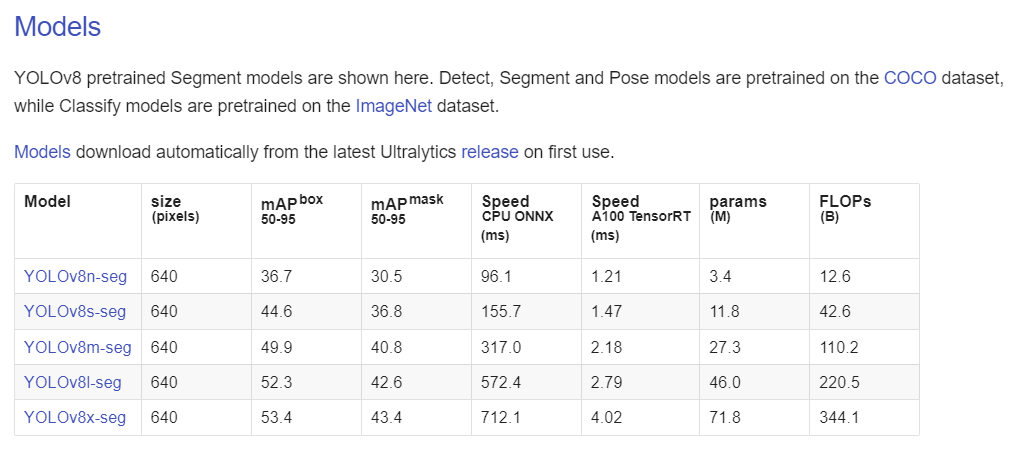Open the YOLOv8l-seg model link

click(73, 382)
